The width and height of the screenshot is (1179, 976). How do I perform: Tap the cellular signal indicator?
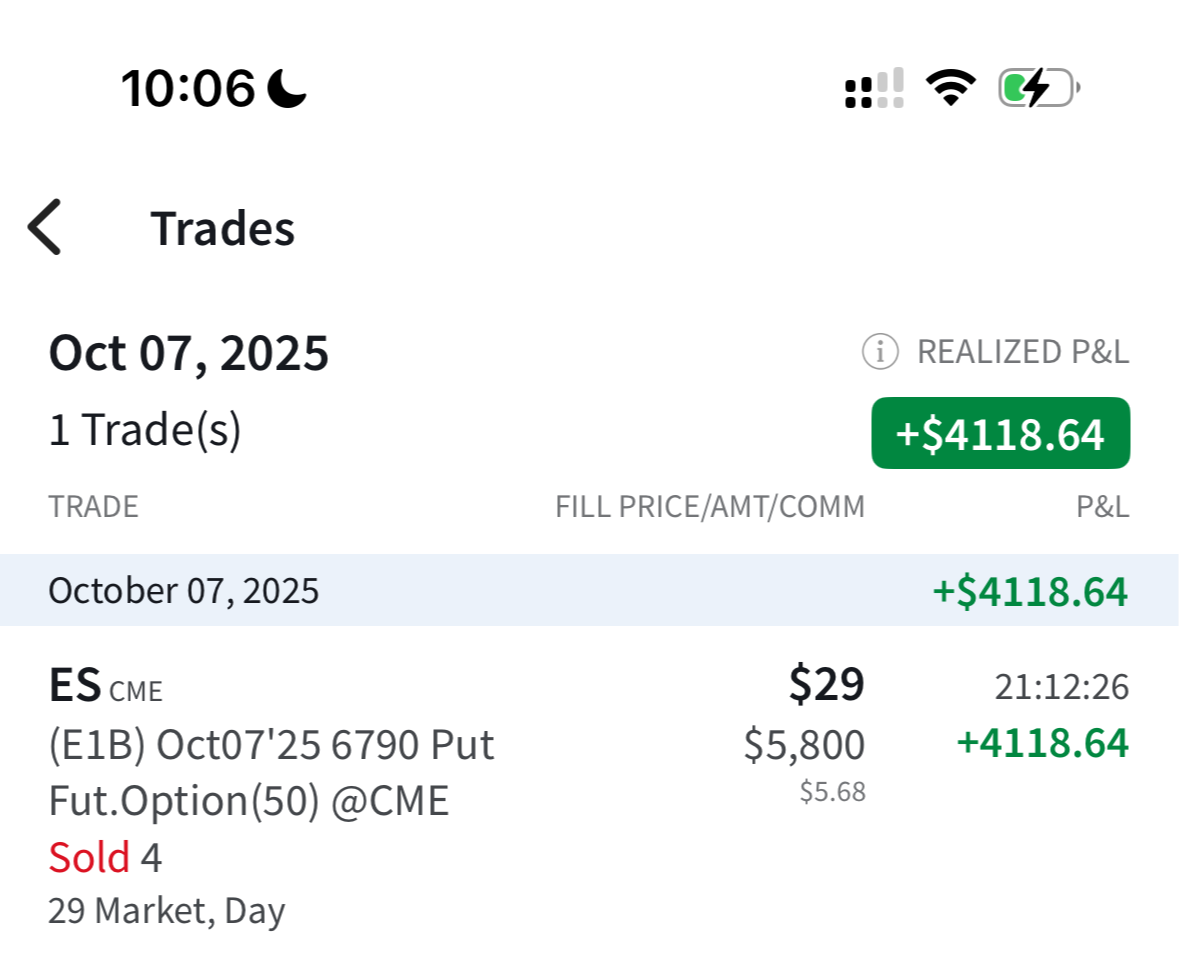(874, 88)
